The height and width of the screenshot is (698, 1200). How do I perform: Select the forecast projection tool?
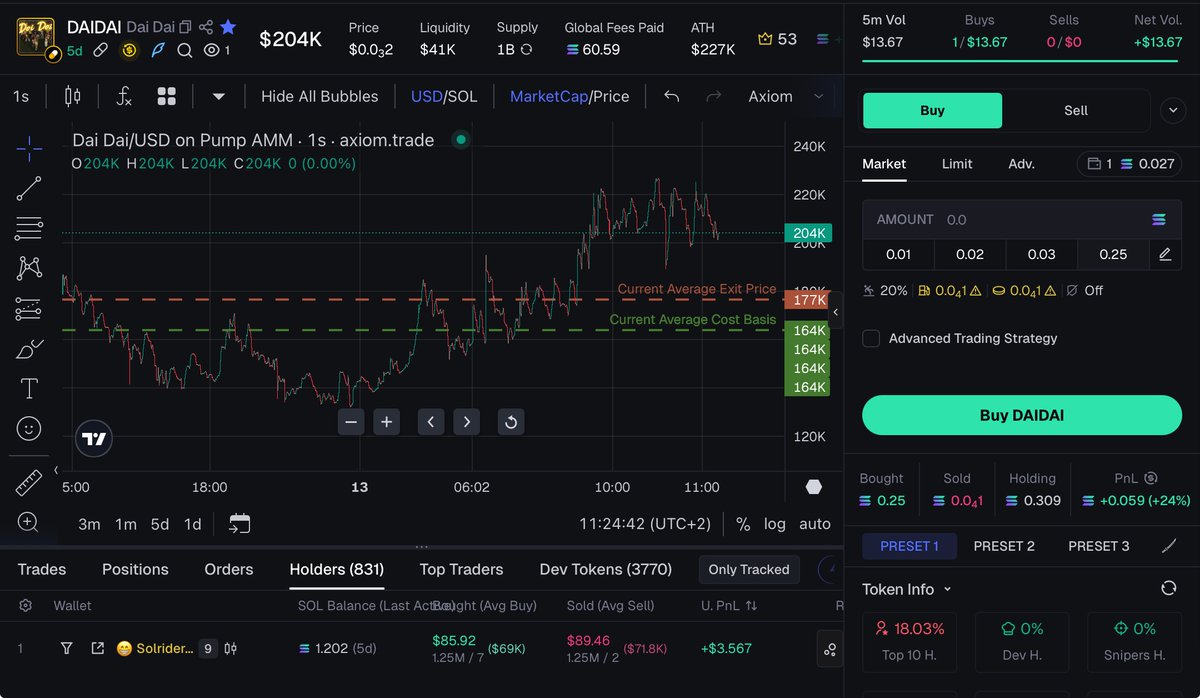pos(29,309)
